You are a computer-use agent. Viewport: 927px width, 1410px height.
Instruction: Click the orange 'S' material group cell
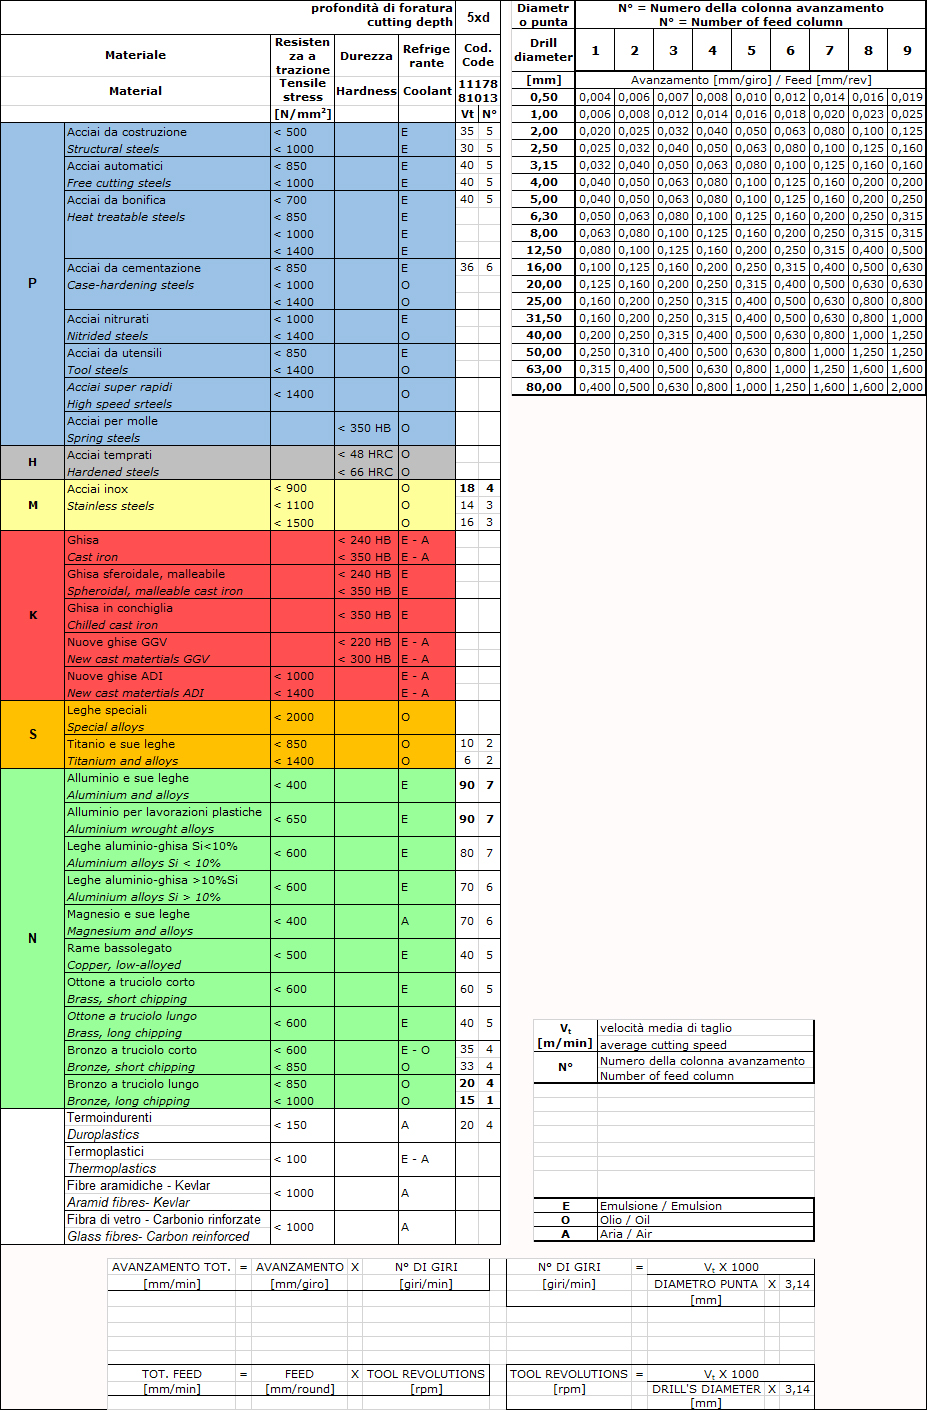coord(33,735)
